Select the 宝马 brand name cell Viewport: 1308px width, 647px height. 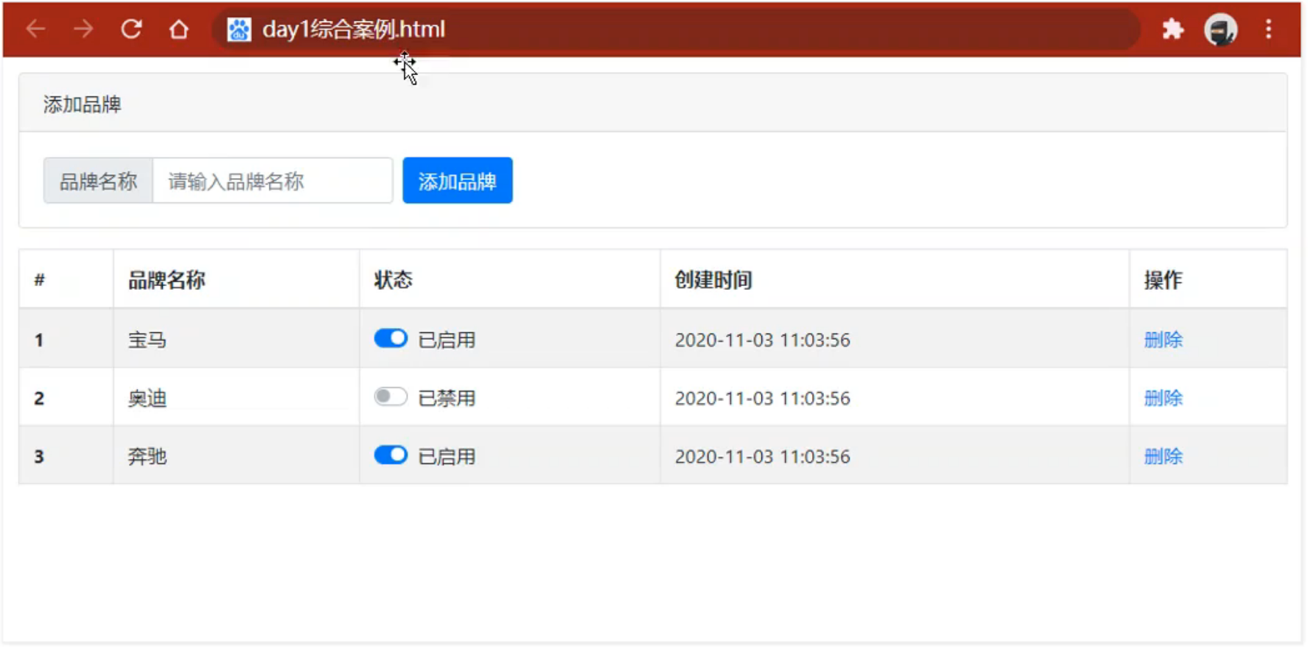(x=236, y=340)
